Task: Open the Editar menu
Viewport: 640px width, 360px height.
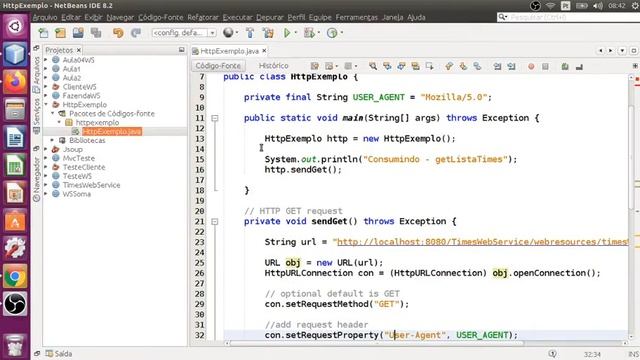Action: [x=71, y=17]
